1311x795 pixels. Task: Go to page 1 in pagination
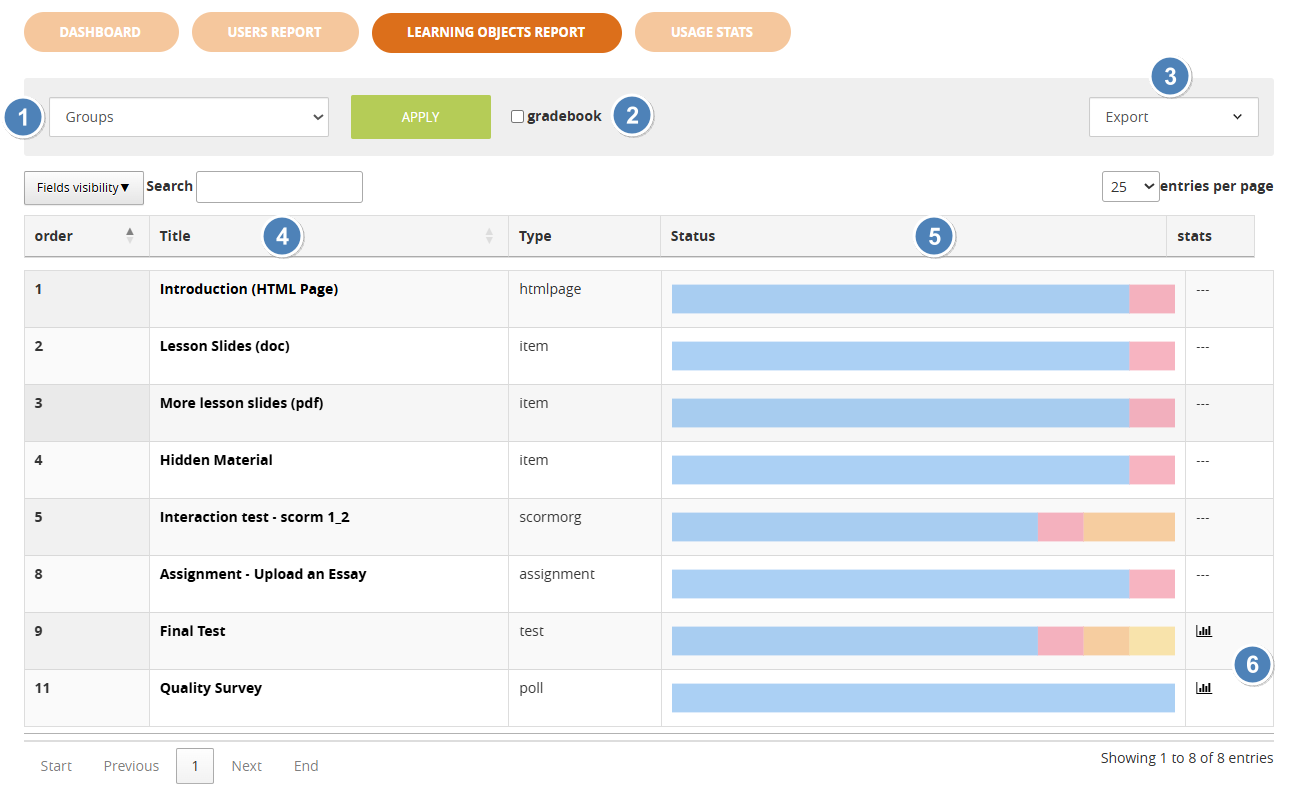coord(195,766)
